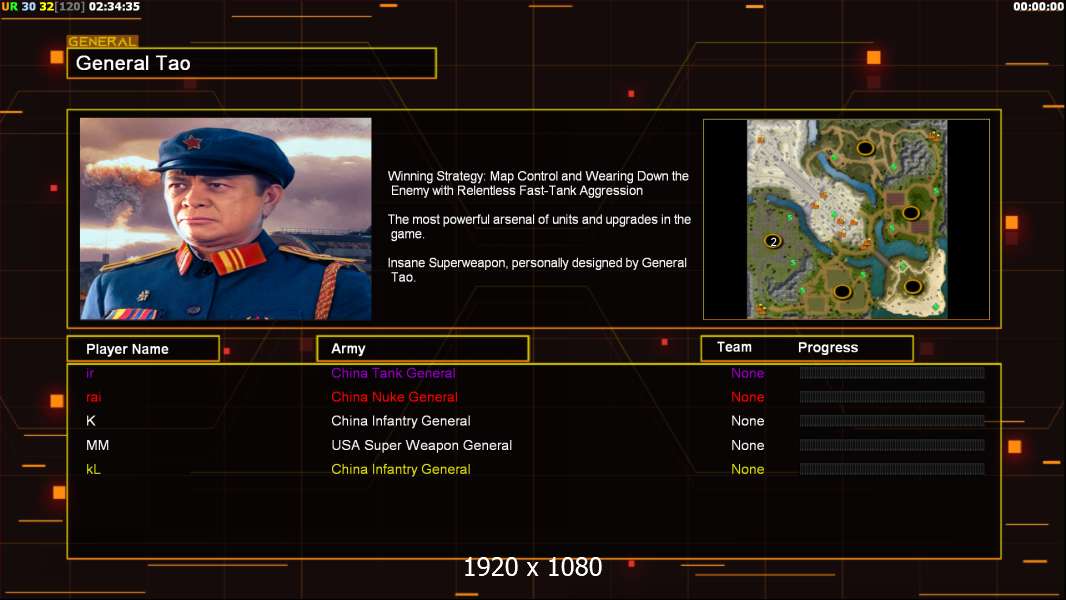The height and width of the screenshot is (600, 1066).
Task: Click the General Tao name field
Action: 252,63
